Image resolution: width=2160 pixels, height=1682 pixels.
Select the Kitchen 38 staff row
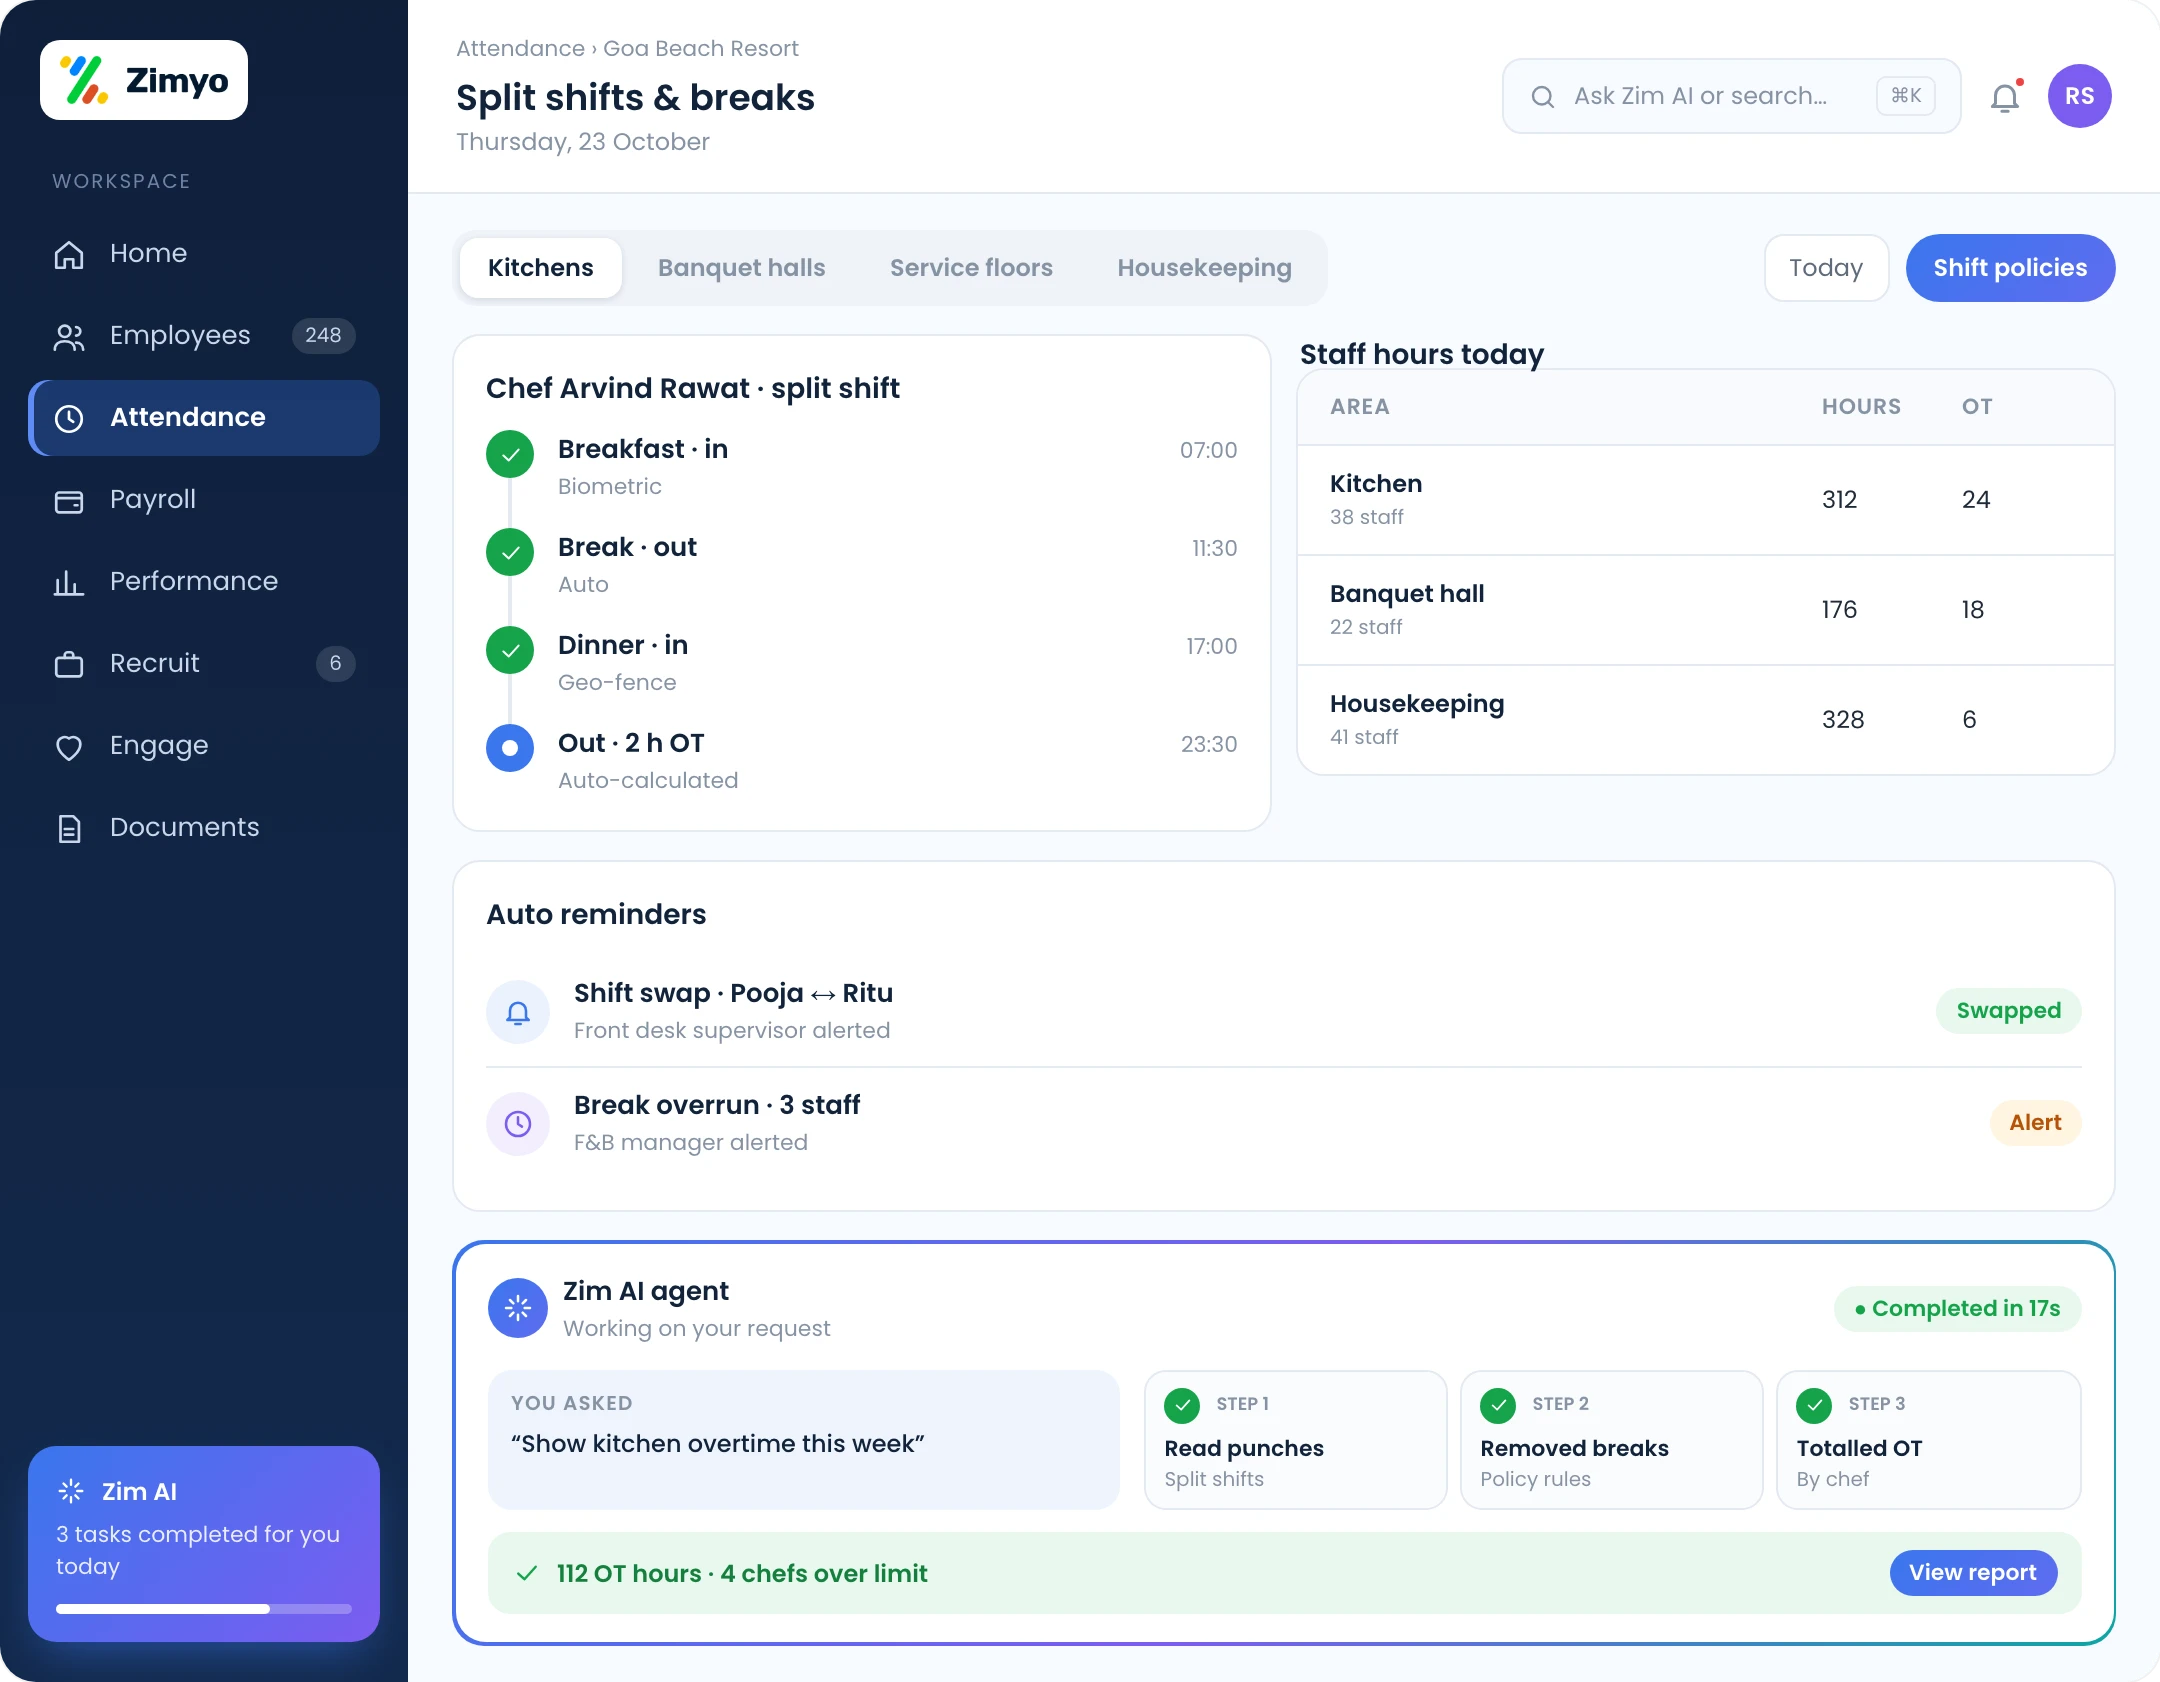coord(1706,500)
